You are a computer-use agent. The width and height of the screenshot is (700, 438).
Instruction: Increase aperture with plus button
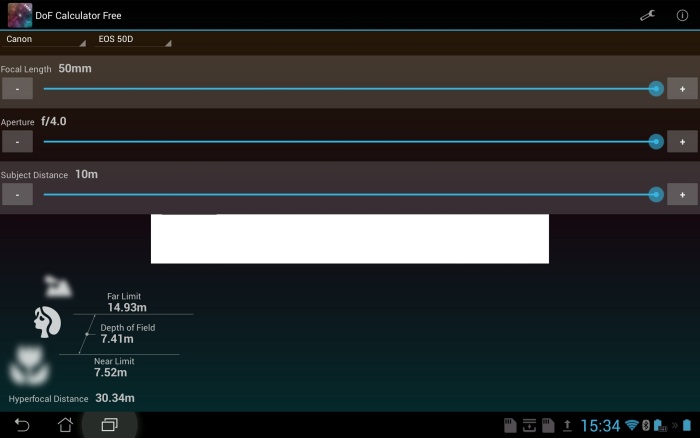pos(682,142)
